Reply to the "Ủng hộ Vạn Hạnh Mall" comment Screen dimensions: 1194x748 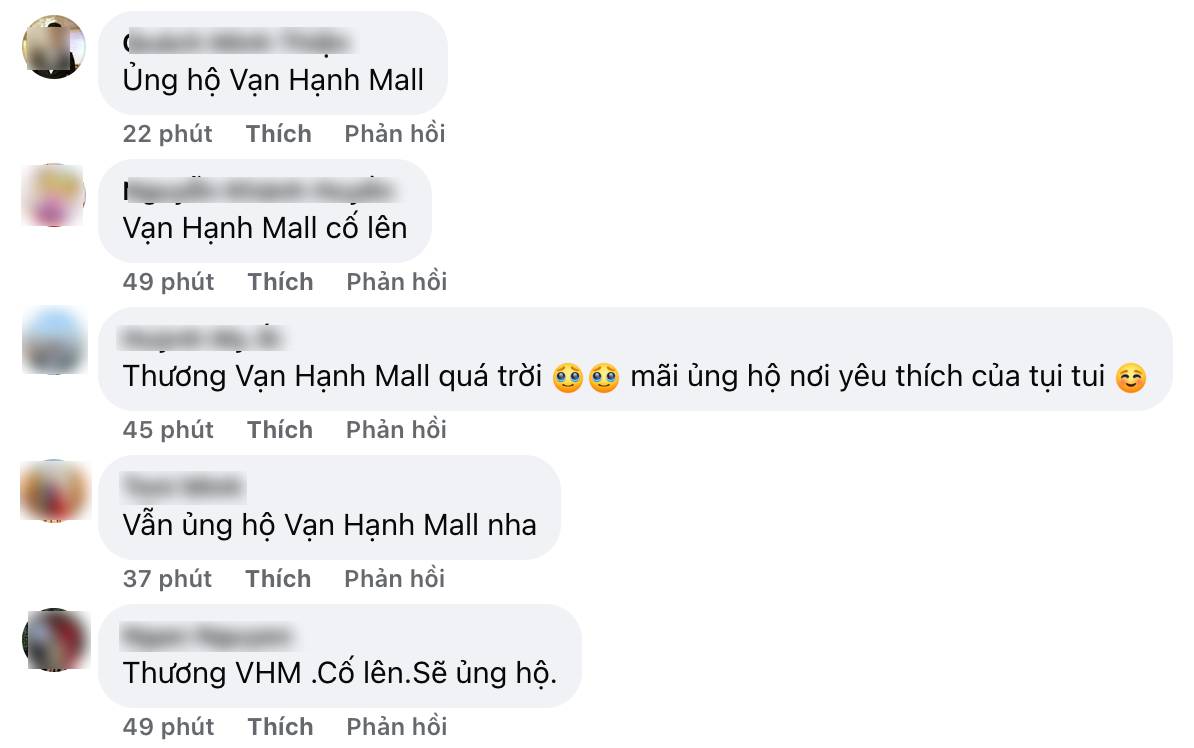[394, 134]
